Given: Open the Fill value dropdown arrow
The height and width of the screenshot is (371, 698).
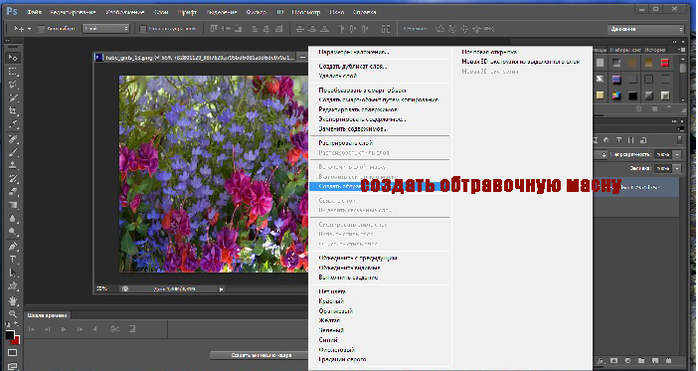Looking at the screenshot, I should coord(677,168).
